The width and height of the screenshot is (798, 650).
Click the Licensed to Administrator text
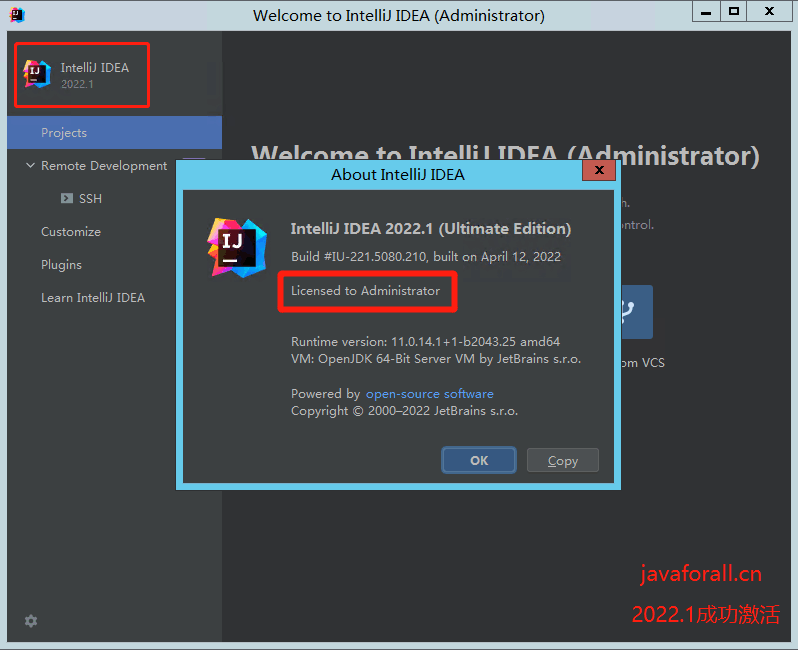click(x=365, y=291)
